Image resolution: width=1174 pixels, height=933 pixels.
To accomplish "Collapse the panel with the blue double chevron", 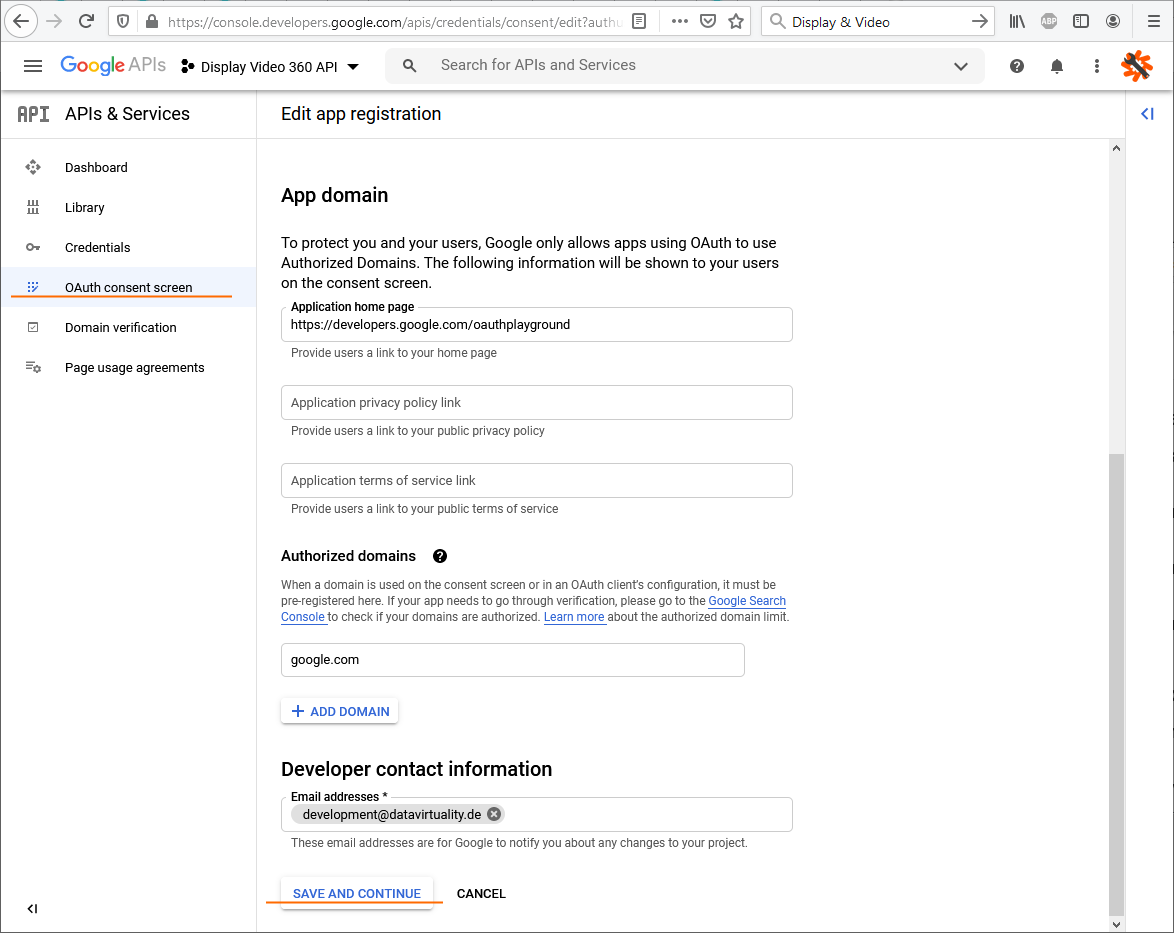I will [1147, 113].
